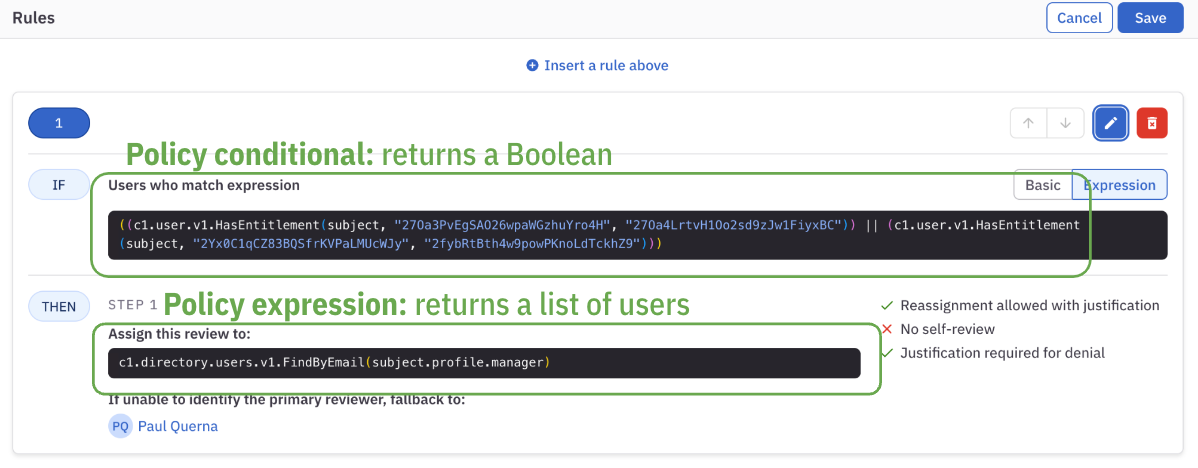Select the Expression mode toggle
Screen dimensions: 1198x468
point(1119,185)
